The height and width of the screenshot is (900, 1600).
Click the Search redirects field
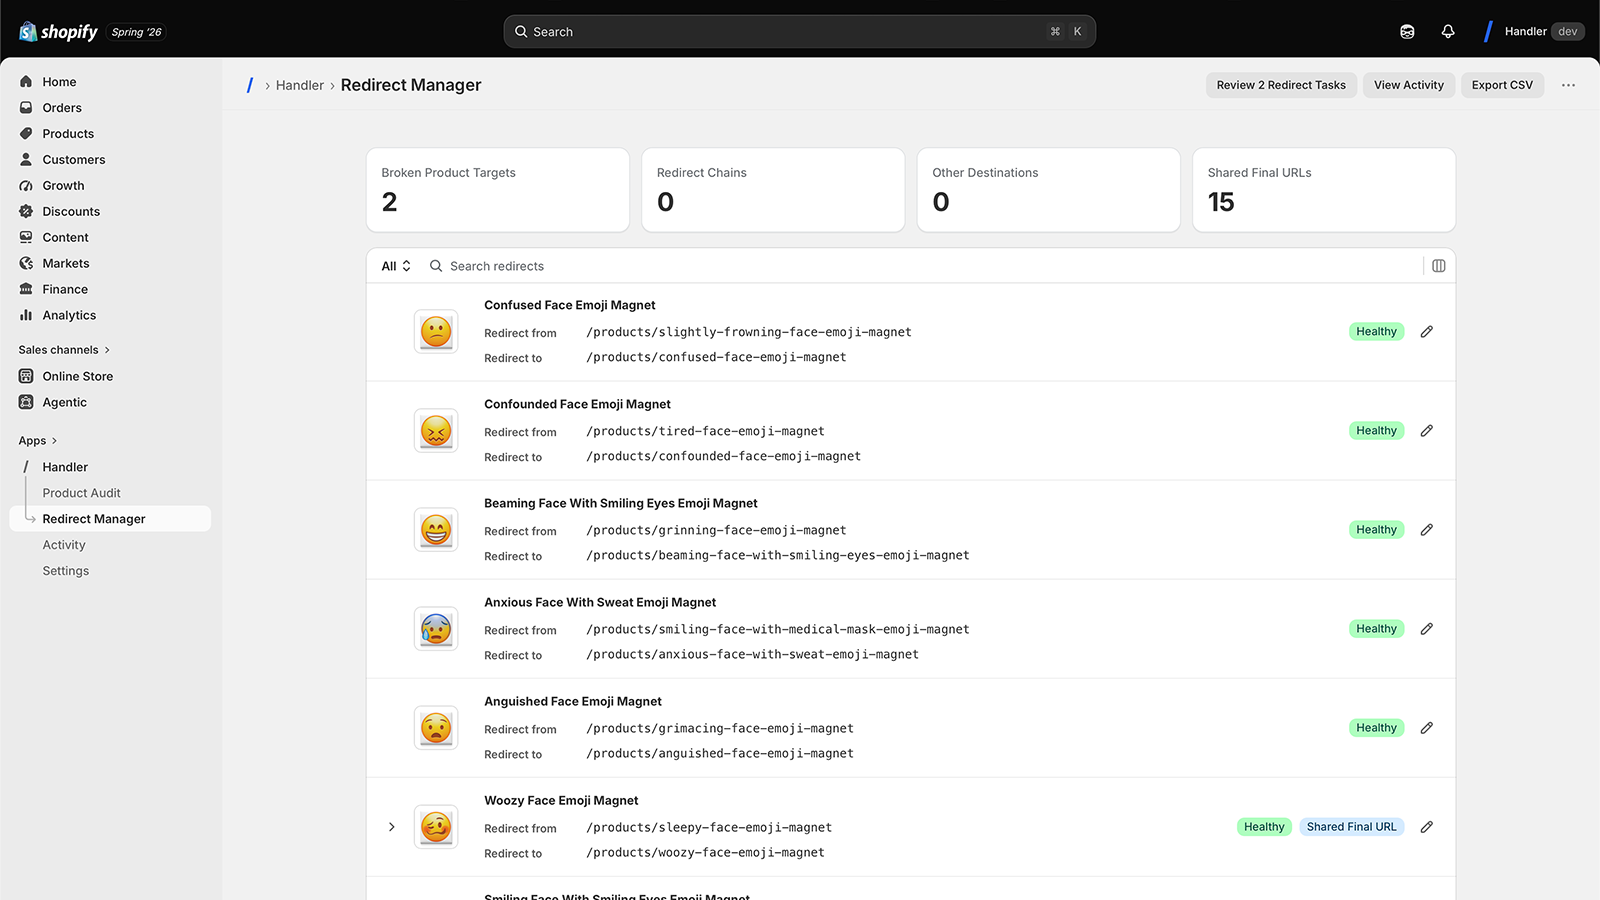click(x=920, y=266)
